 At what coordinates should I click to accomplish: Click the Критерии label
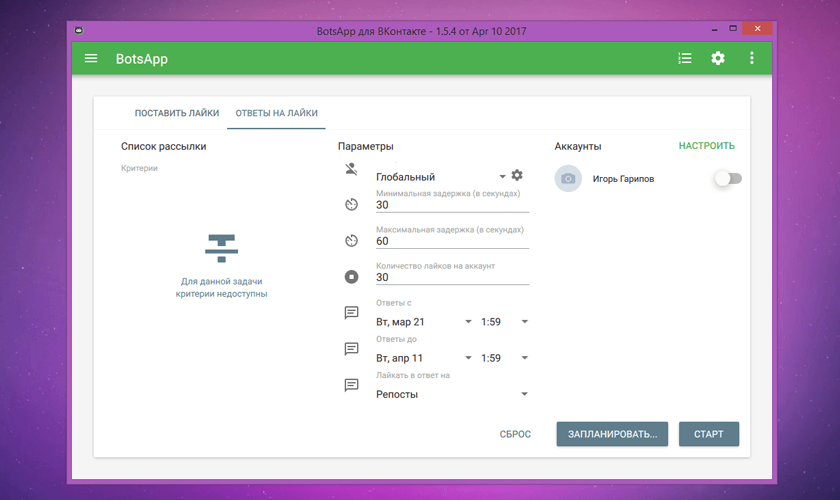tap(139, 168)
